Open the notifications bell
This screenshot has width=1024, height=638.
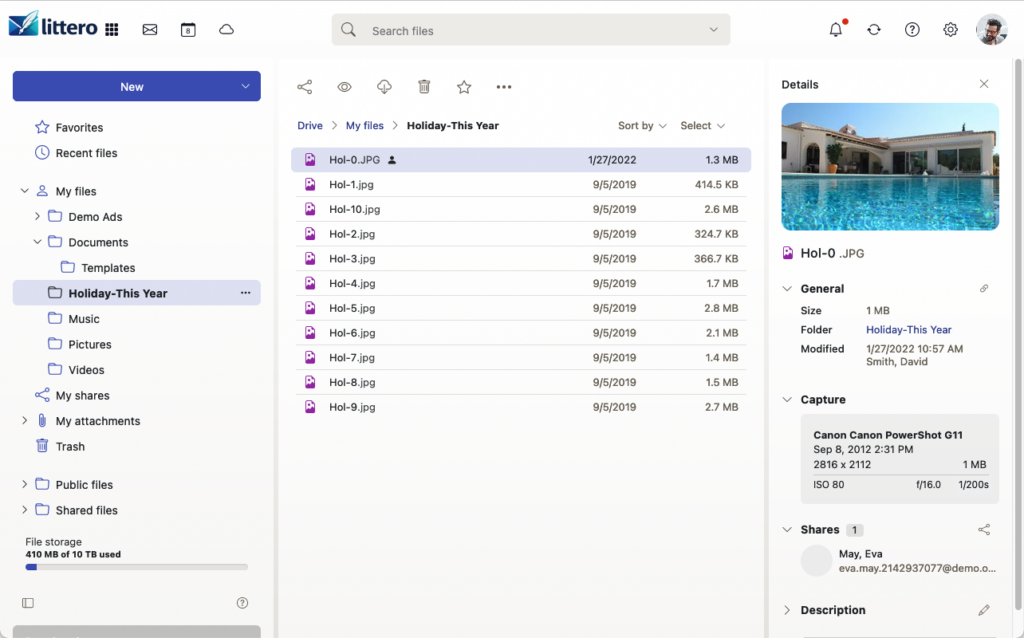pyautogui.click(x=836, y=30)
